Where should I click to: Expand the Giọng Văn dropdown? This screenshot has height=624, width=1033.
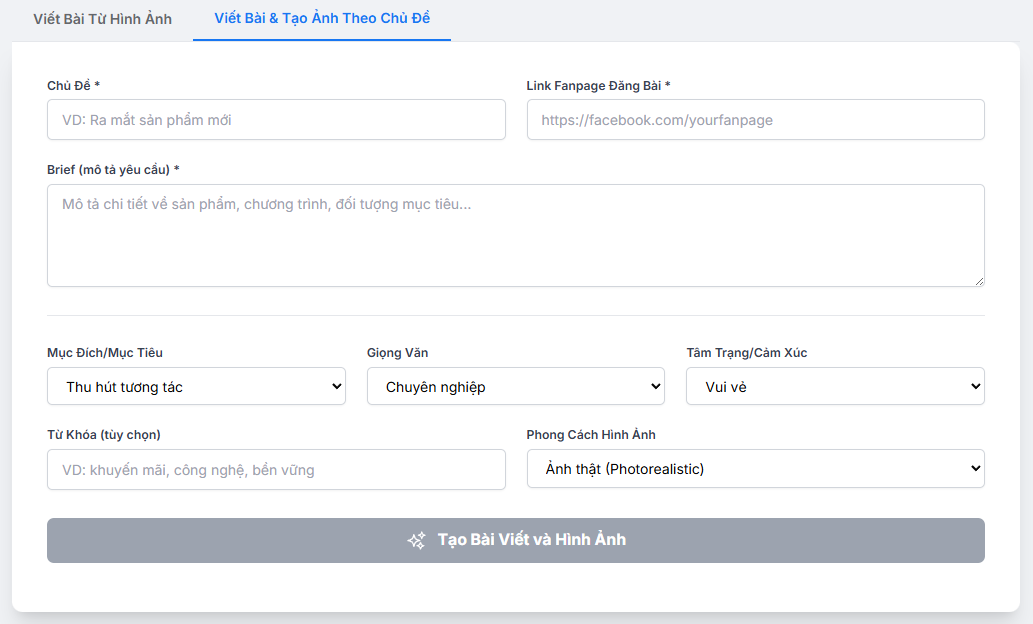click(516, 386)
